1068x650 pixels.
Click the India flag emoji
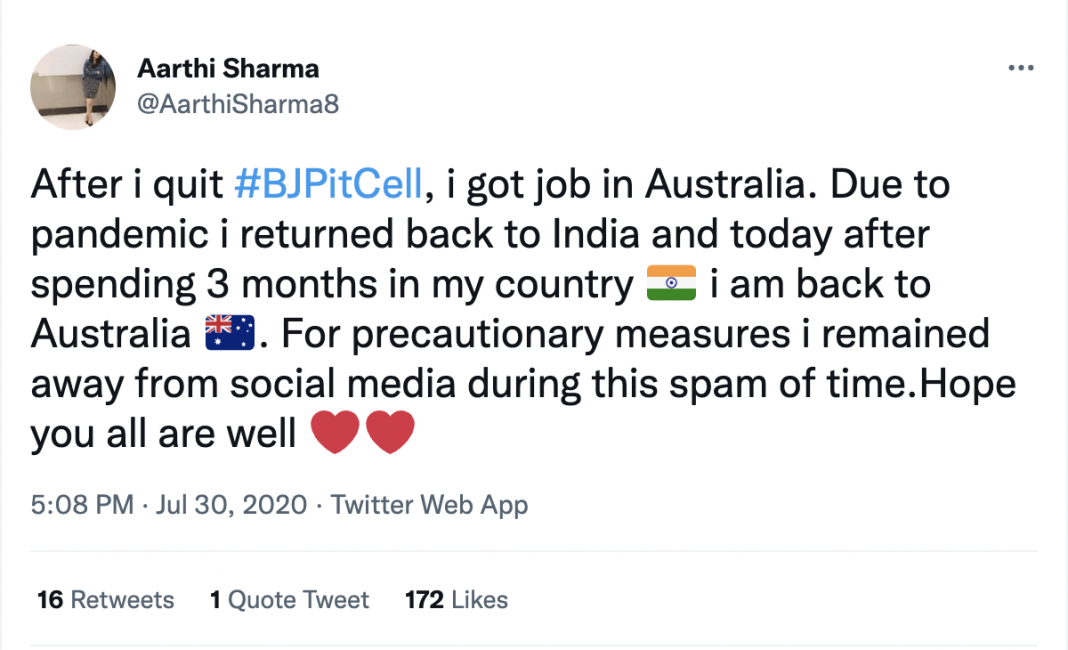pos(670,285)
